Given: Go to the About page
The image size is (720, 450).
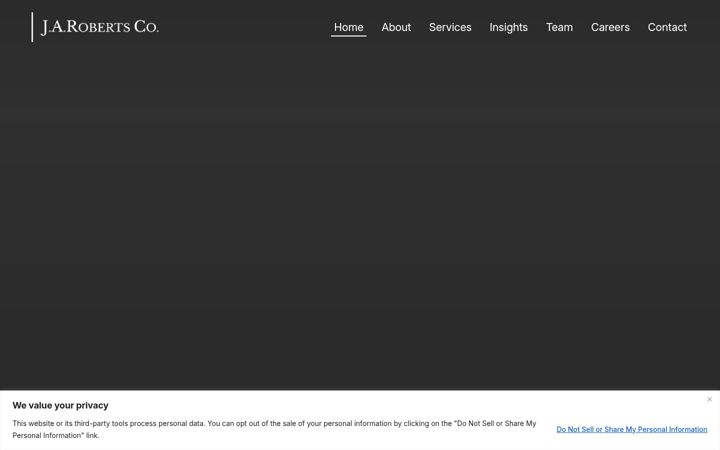Looking at the screenshot, I should point(396,28).
